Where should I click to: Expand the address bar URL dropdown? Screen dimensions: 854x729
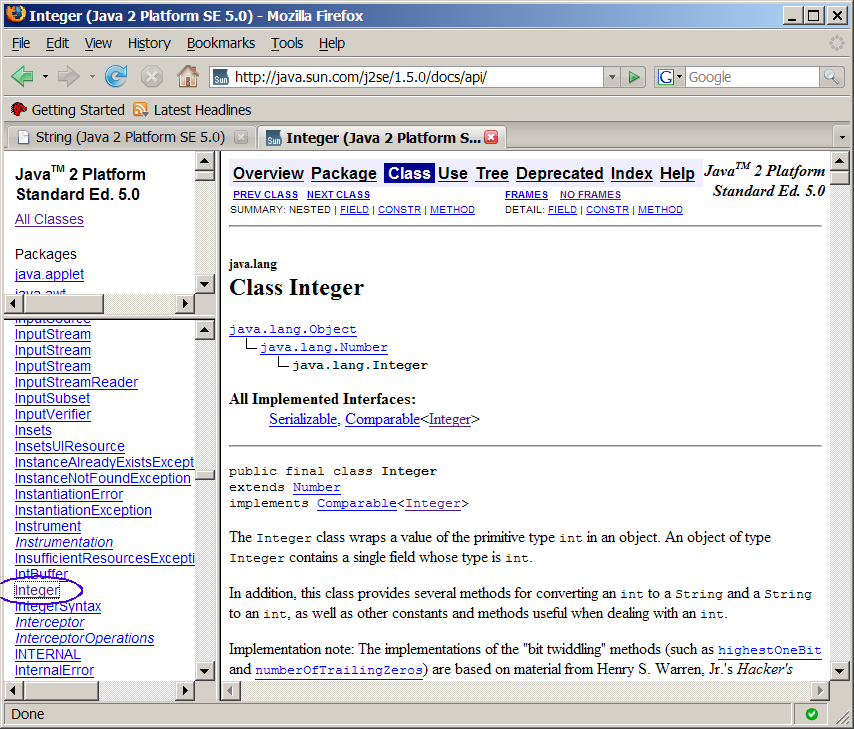(x=612, y=77)
